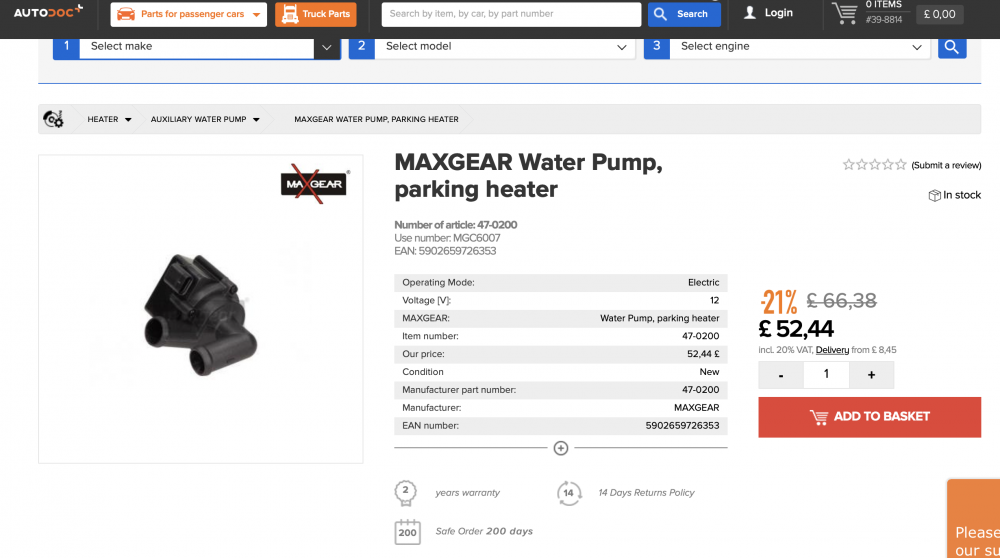Image resolution: width=1000 pixels, height=558 pixels.
Task: Focus the item search input field
Action: 511,14
